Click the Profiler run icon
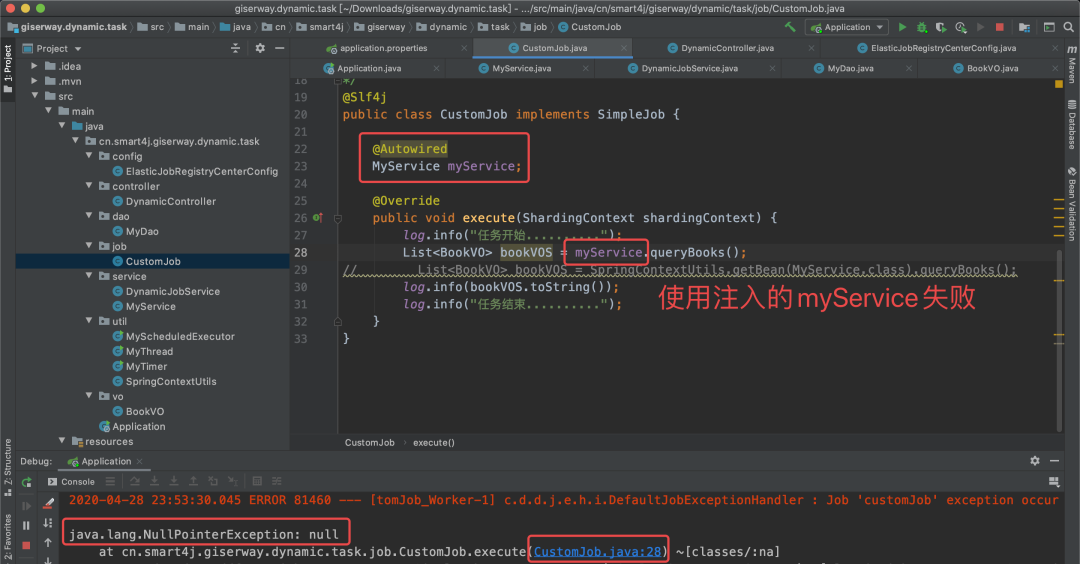The width and height of the screenshot is (1080, 564). coord(961,27)
